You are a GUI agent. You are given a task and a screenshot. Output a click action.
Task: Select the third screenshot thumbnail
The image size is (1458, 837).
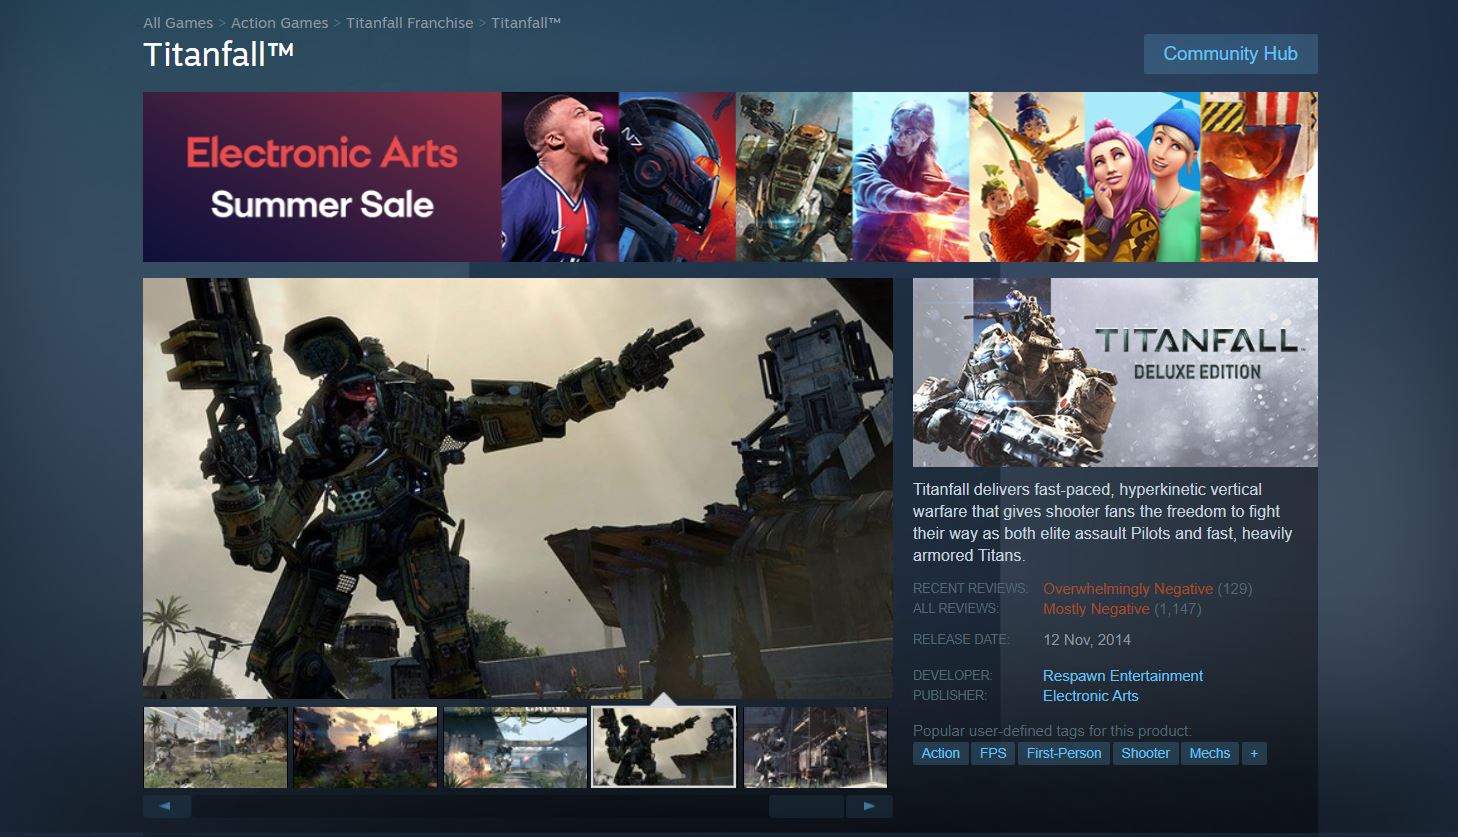click(x=515, y=747)
